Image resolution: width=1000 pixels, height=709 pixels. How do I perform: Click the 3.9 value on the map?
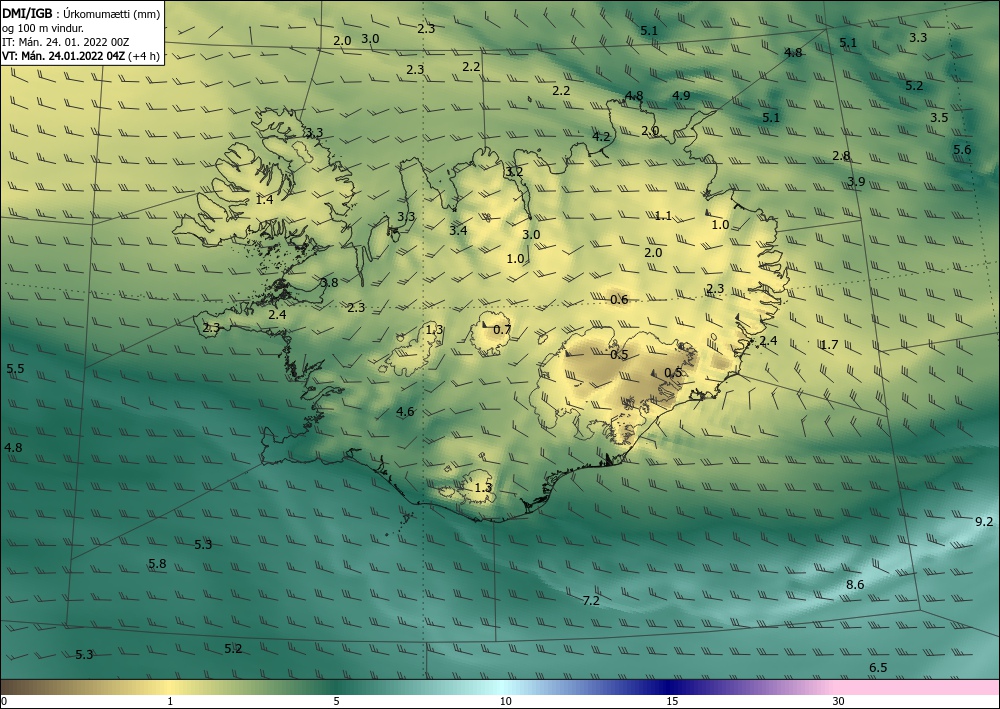coord(857,182)
